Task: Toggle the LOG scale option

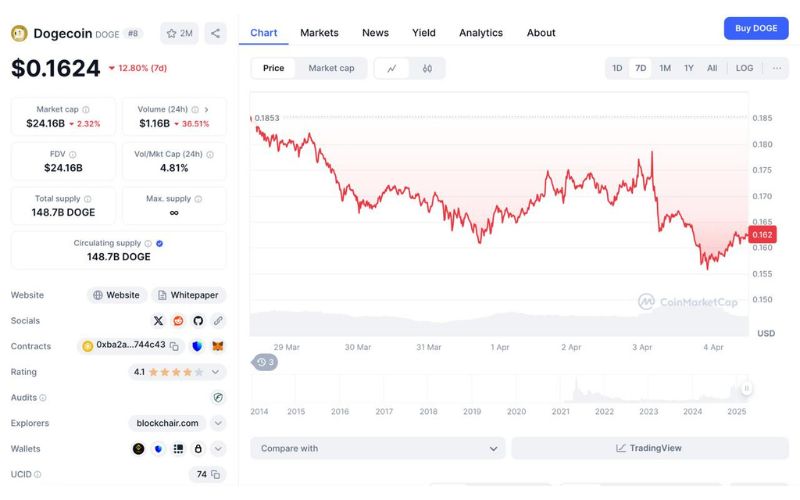Action: point(744,68)
